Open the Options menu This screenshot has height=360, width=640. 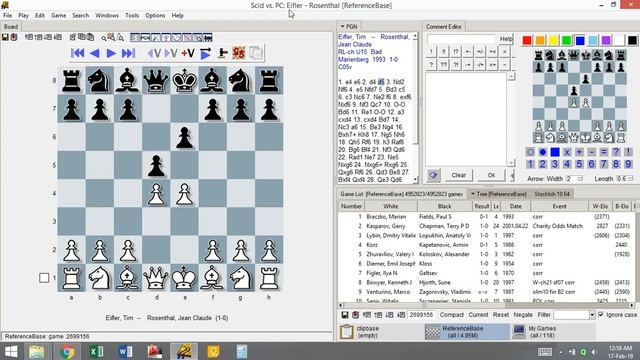point(155,16)
